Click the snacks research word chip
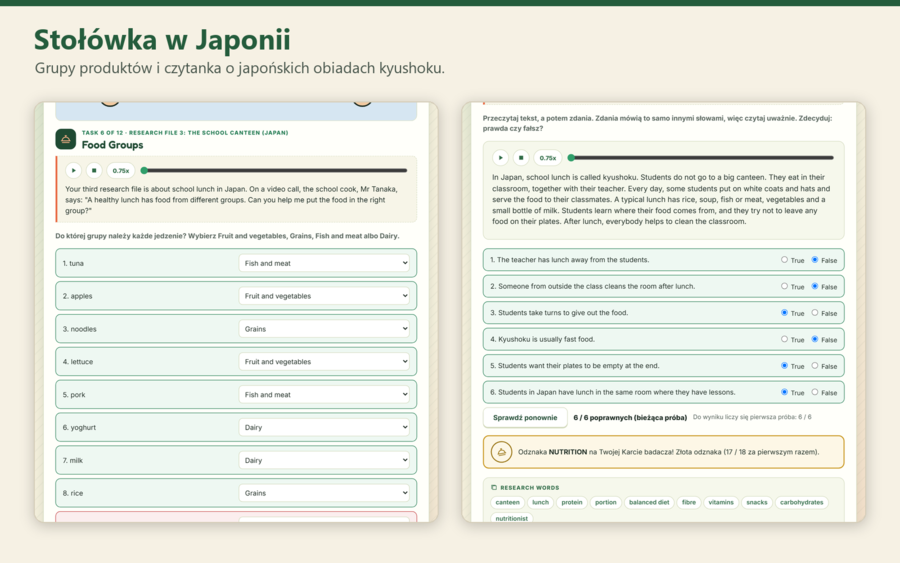 tap(757, 502)
